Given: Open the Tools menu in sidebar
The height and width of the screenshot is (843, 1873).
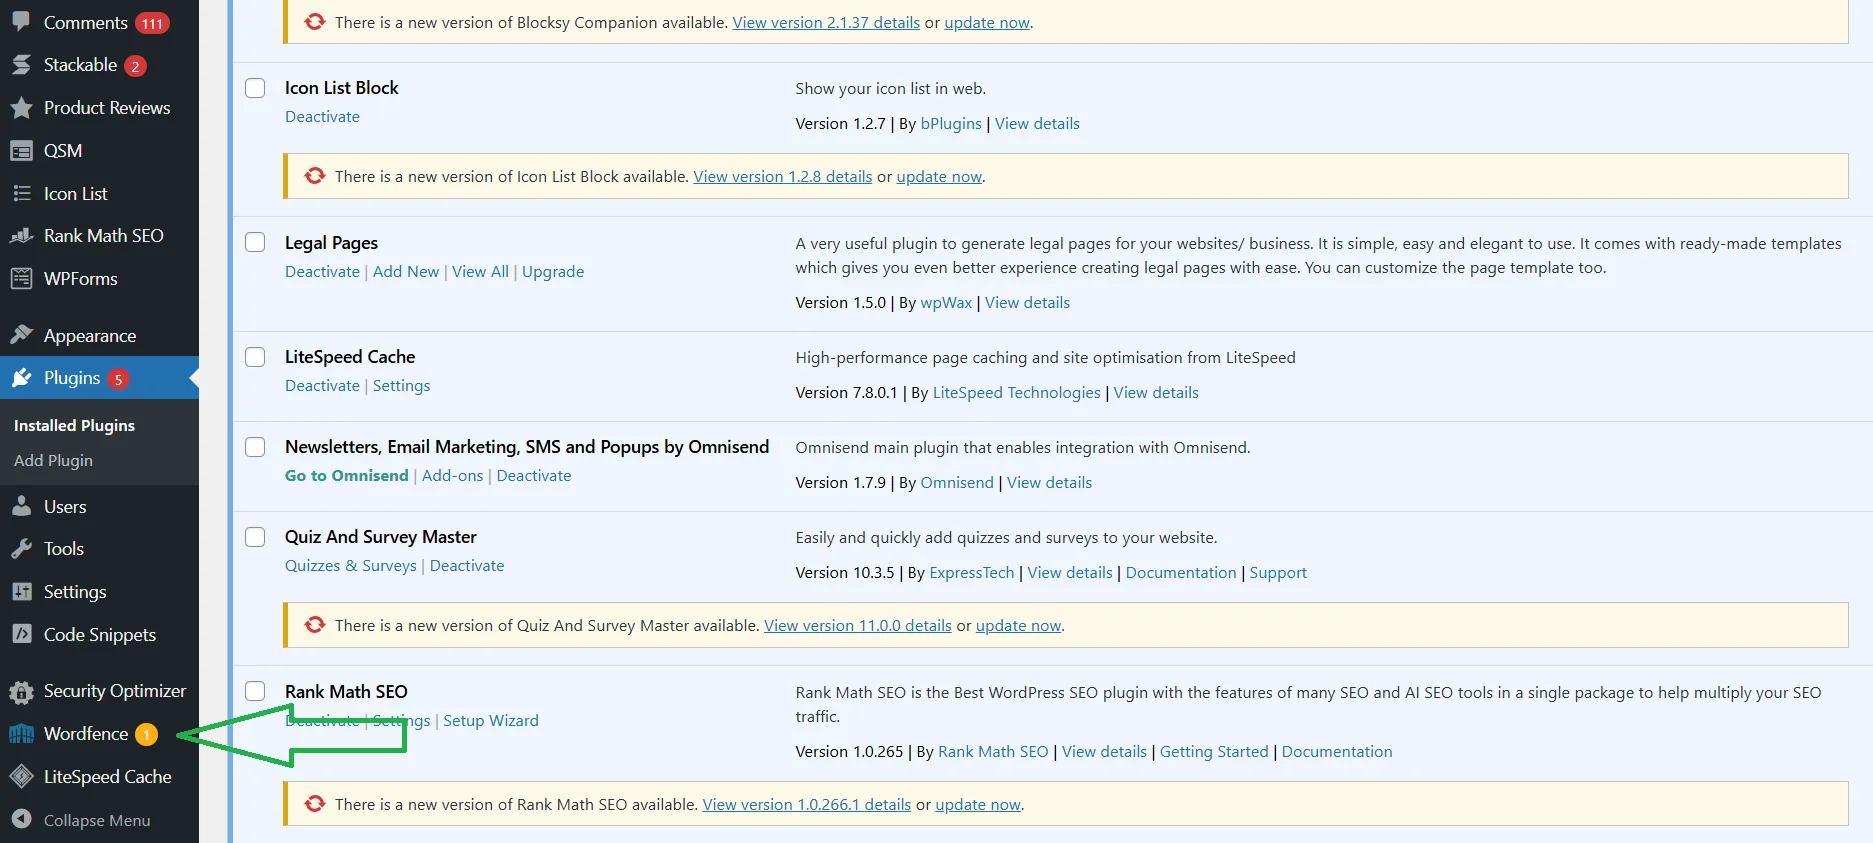Looking at the screenshot, I should [63, 549].
